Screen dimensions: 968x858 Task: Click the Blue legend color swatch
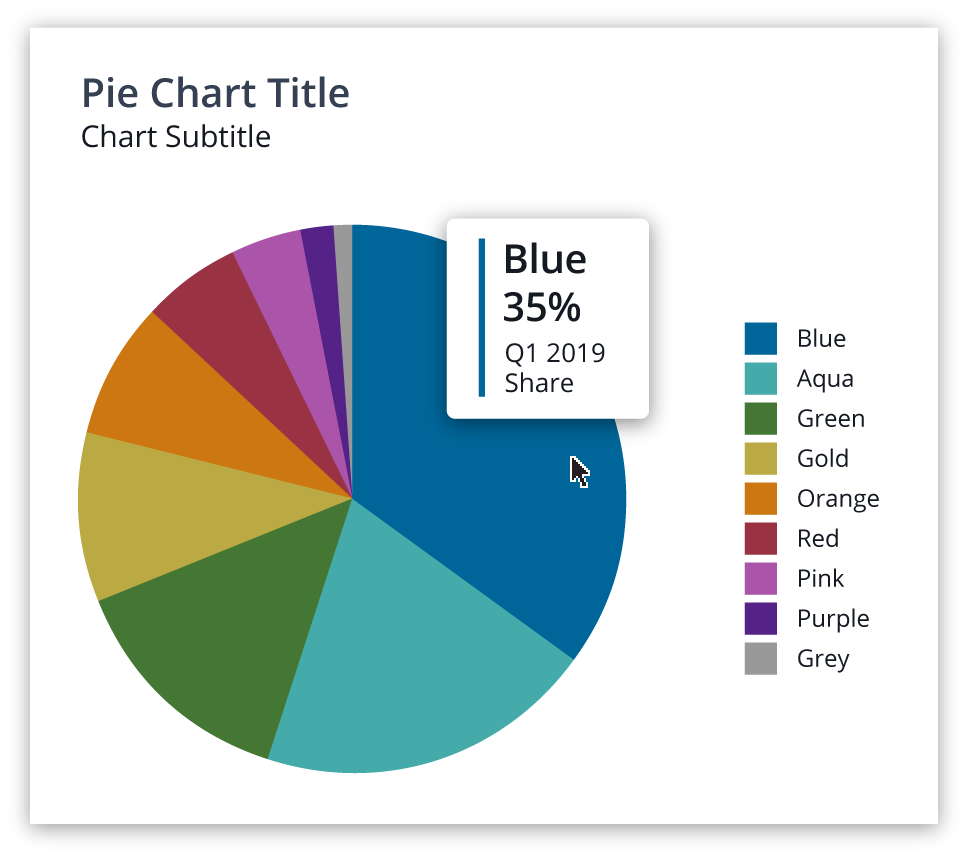[x=760, y=338]
